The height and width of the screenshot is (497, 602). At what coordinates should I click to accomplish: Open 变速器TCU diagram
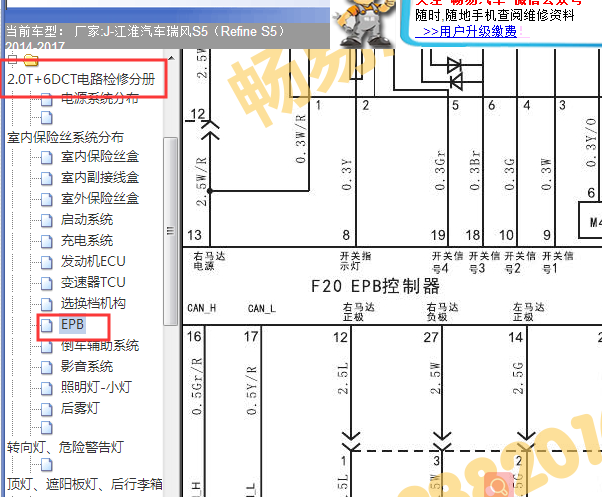click(93, 282)
